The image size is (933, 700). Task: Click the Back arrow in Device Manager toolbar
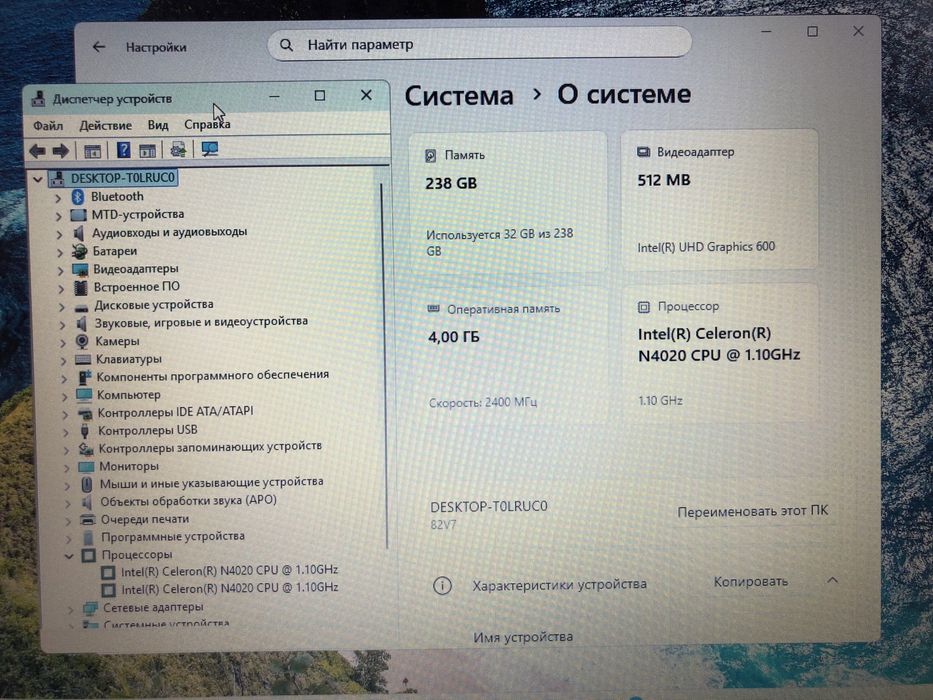[37, 151]
